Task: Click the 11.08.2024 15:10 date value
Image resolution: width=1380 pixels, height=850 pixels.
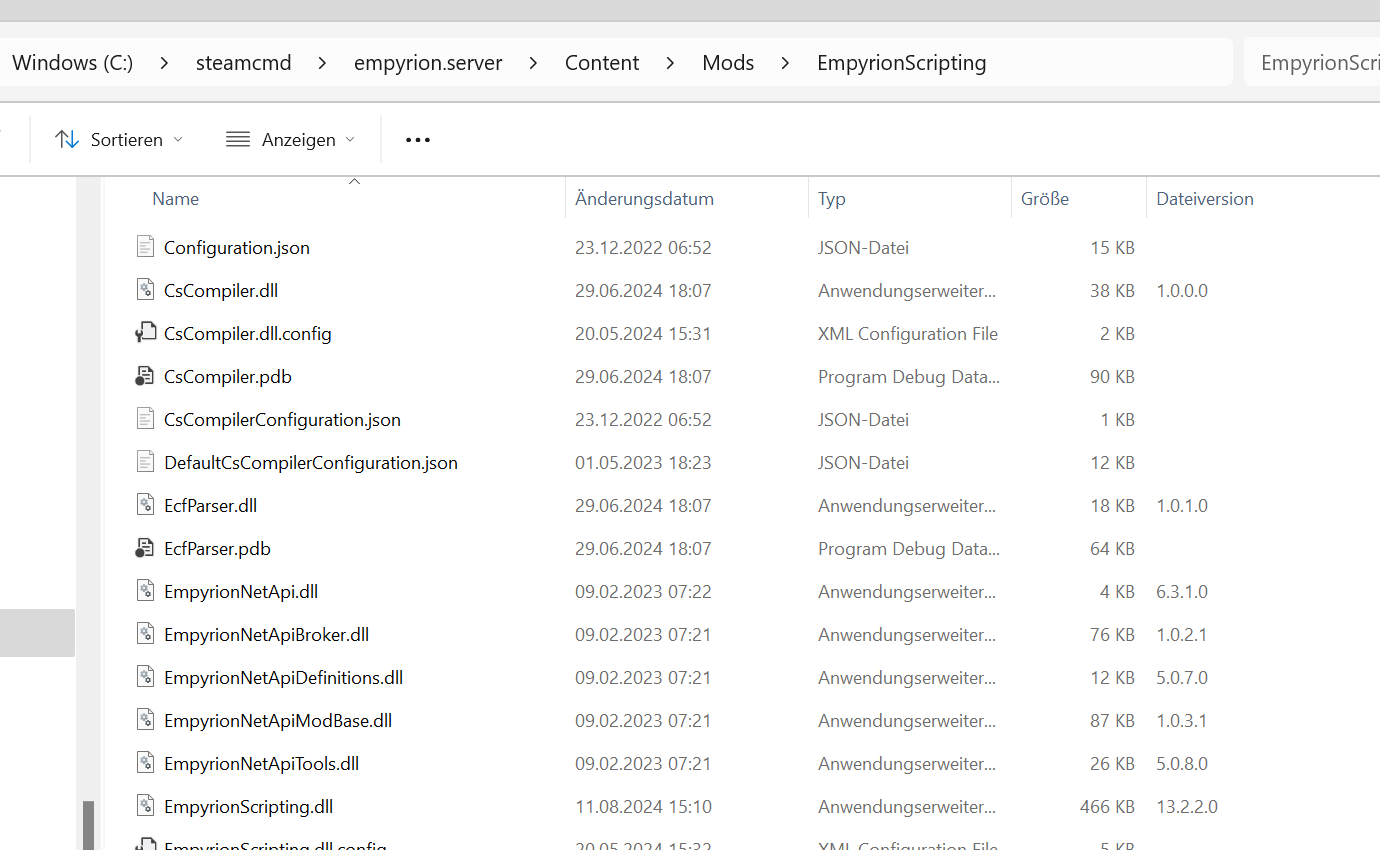Action: click(643, 806)
